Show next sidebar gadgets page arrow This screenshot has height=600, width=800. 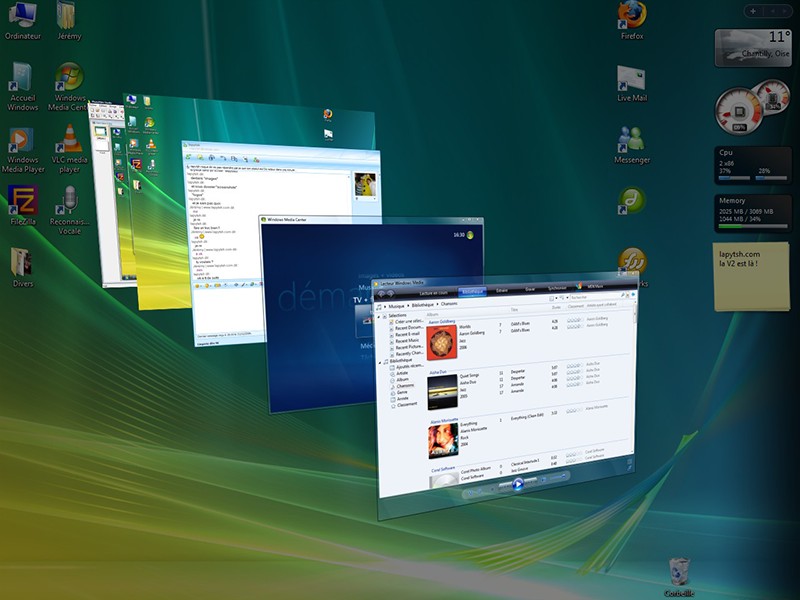(785, 11)
